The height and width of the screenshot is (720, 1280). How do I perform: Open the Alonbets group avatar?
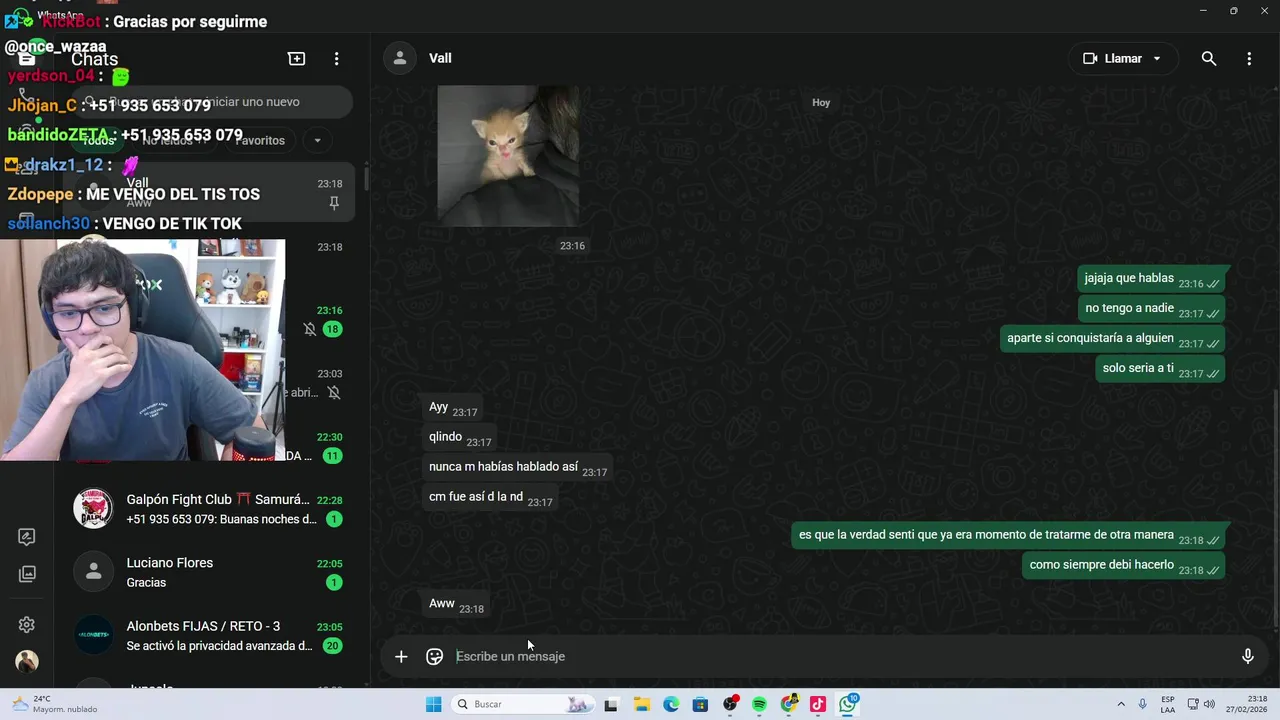pos(93,636)
